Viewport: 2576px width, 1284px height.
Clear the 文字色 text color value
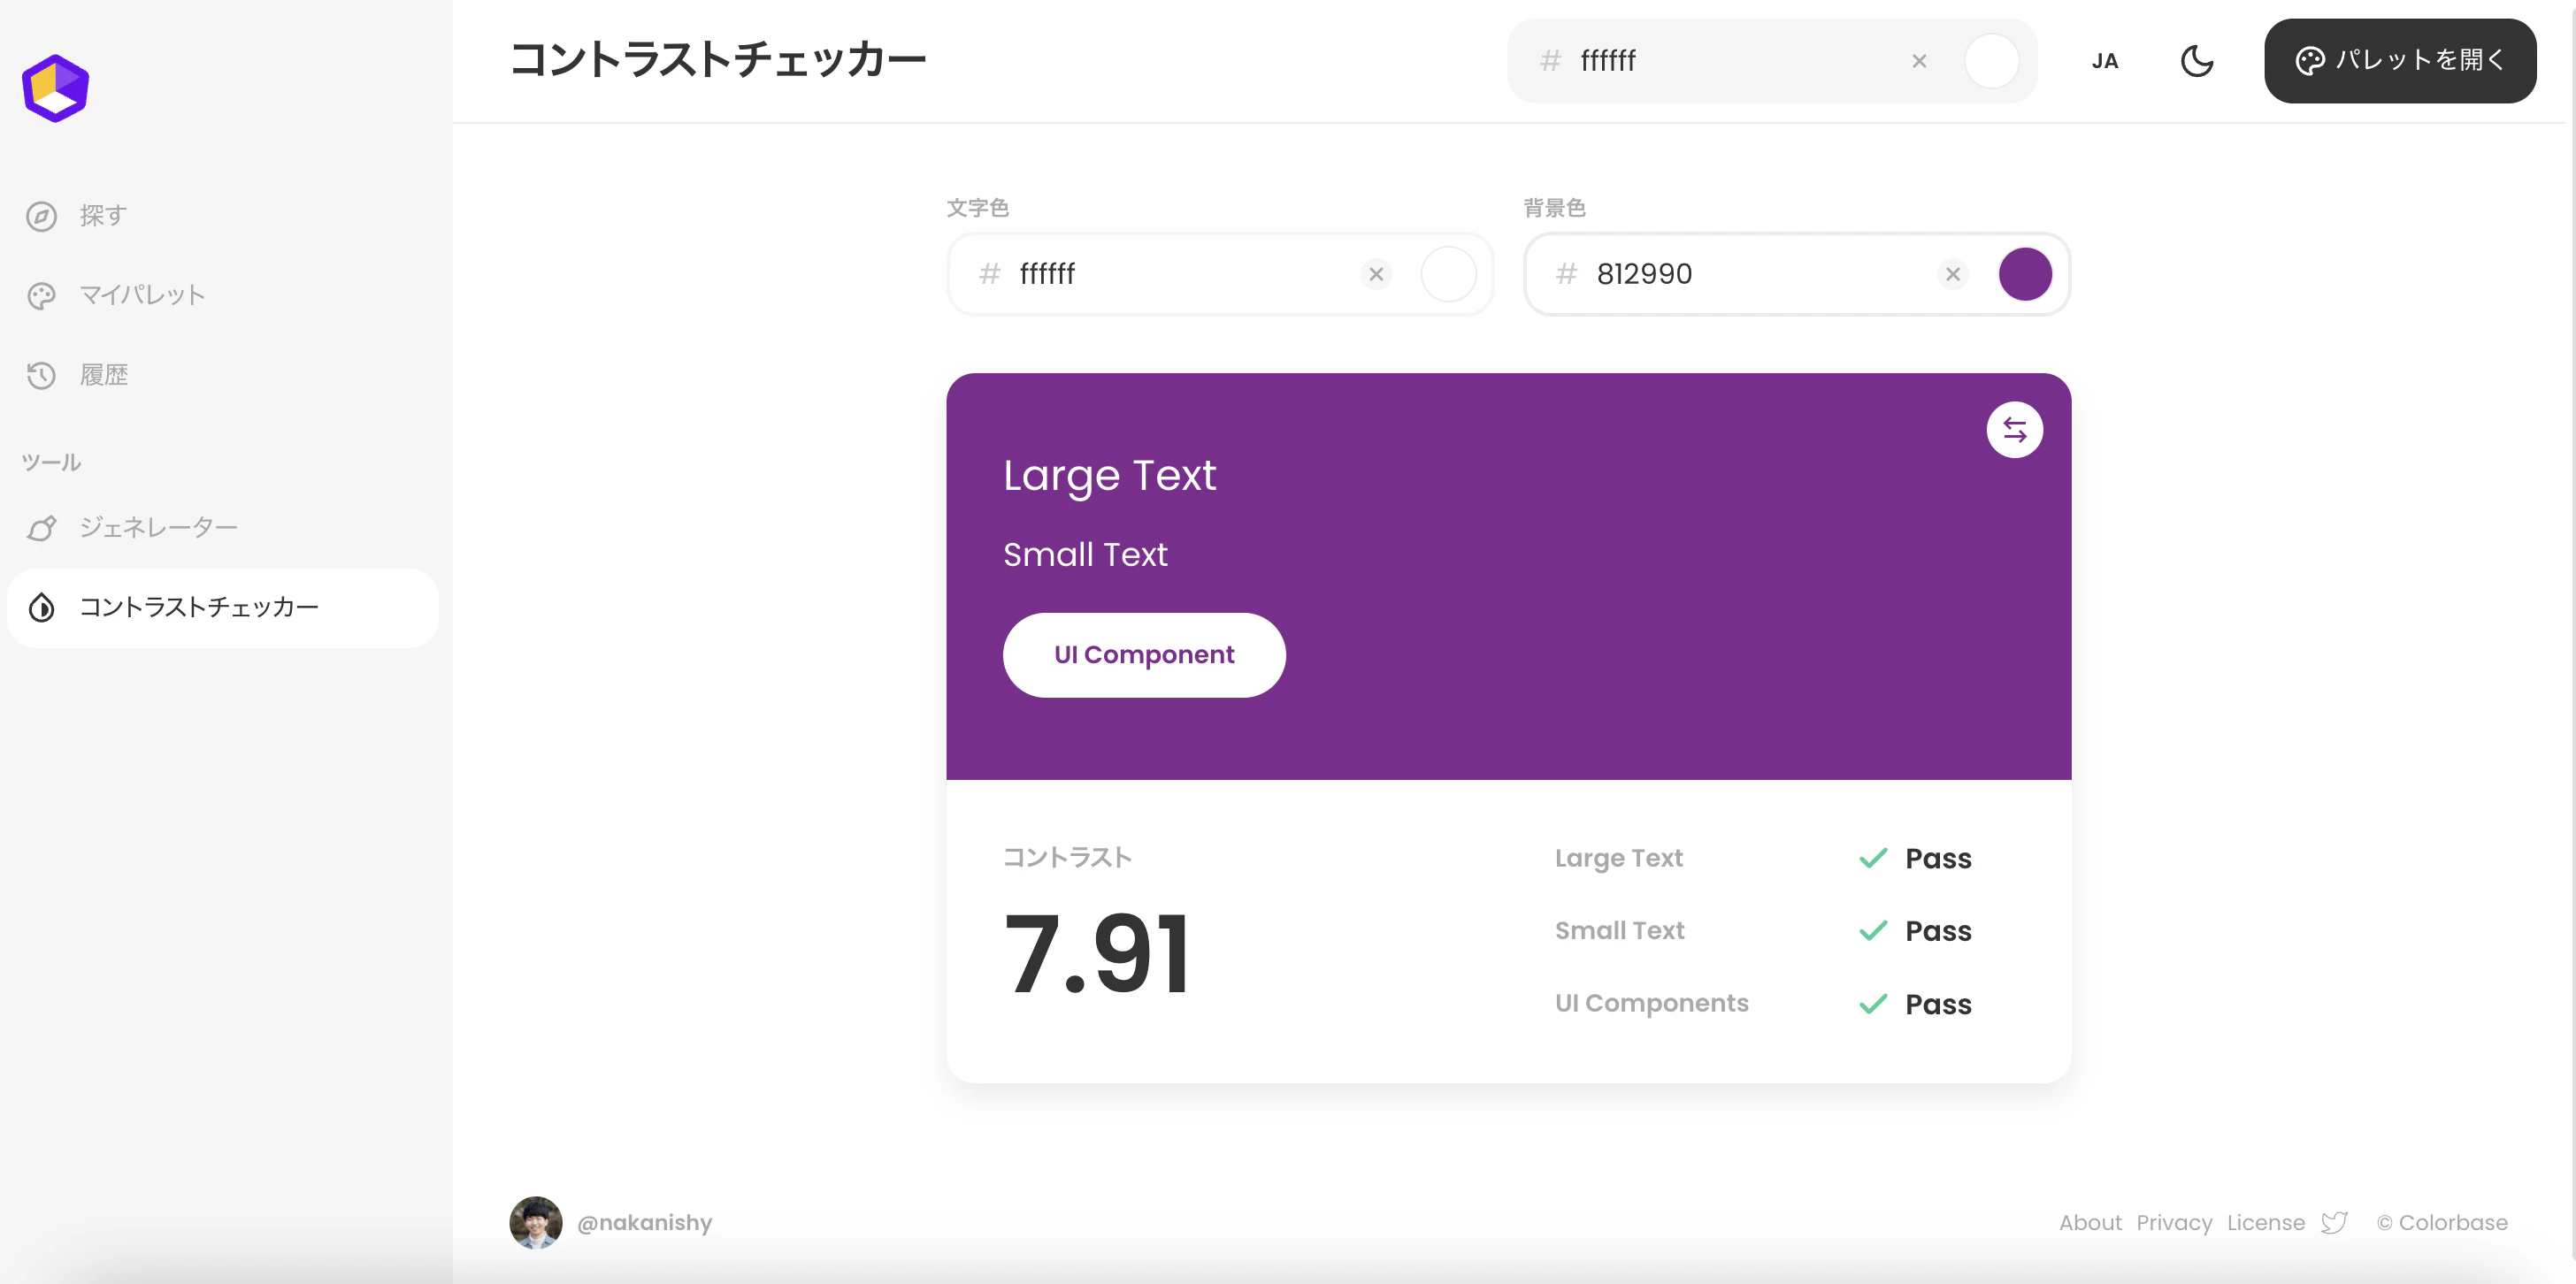(1376, 274)
